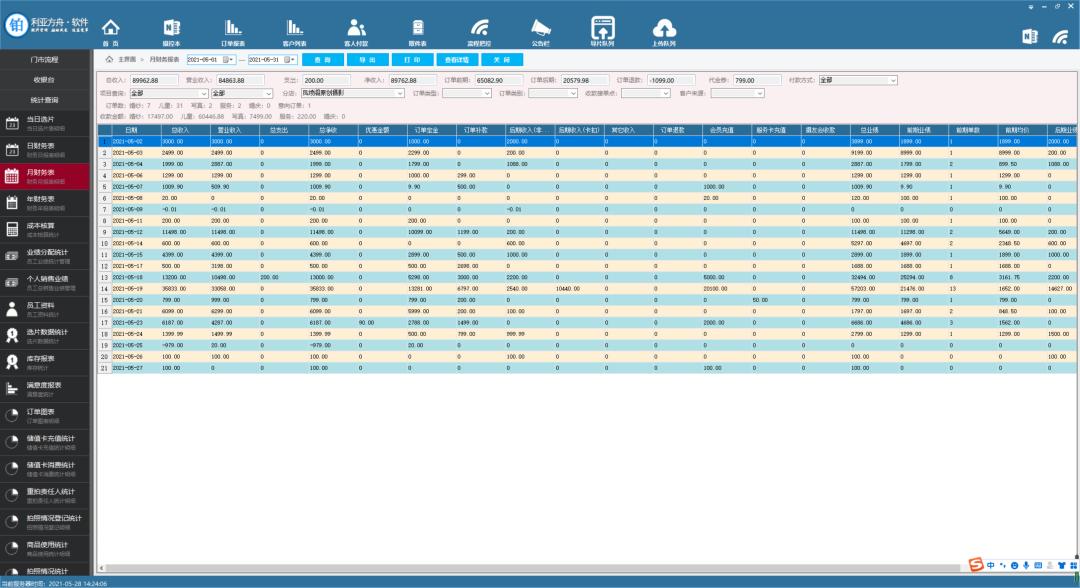Expand the 收款接单点 dropdown
1080x588 pixels.
(666, 94)
